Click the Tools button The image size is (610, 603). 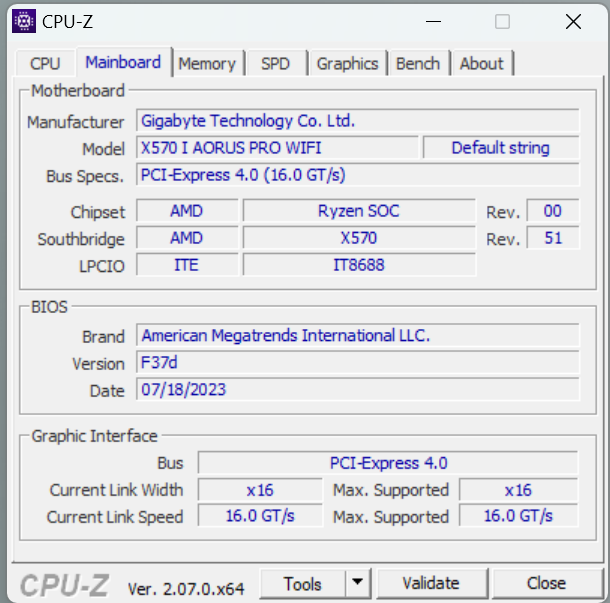click(302, 584)
